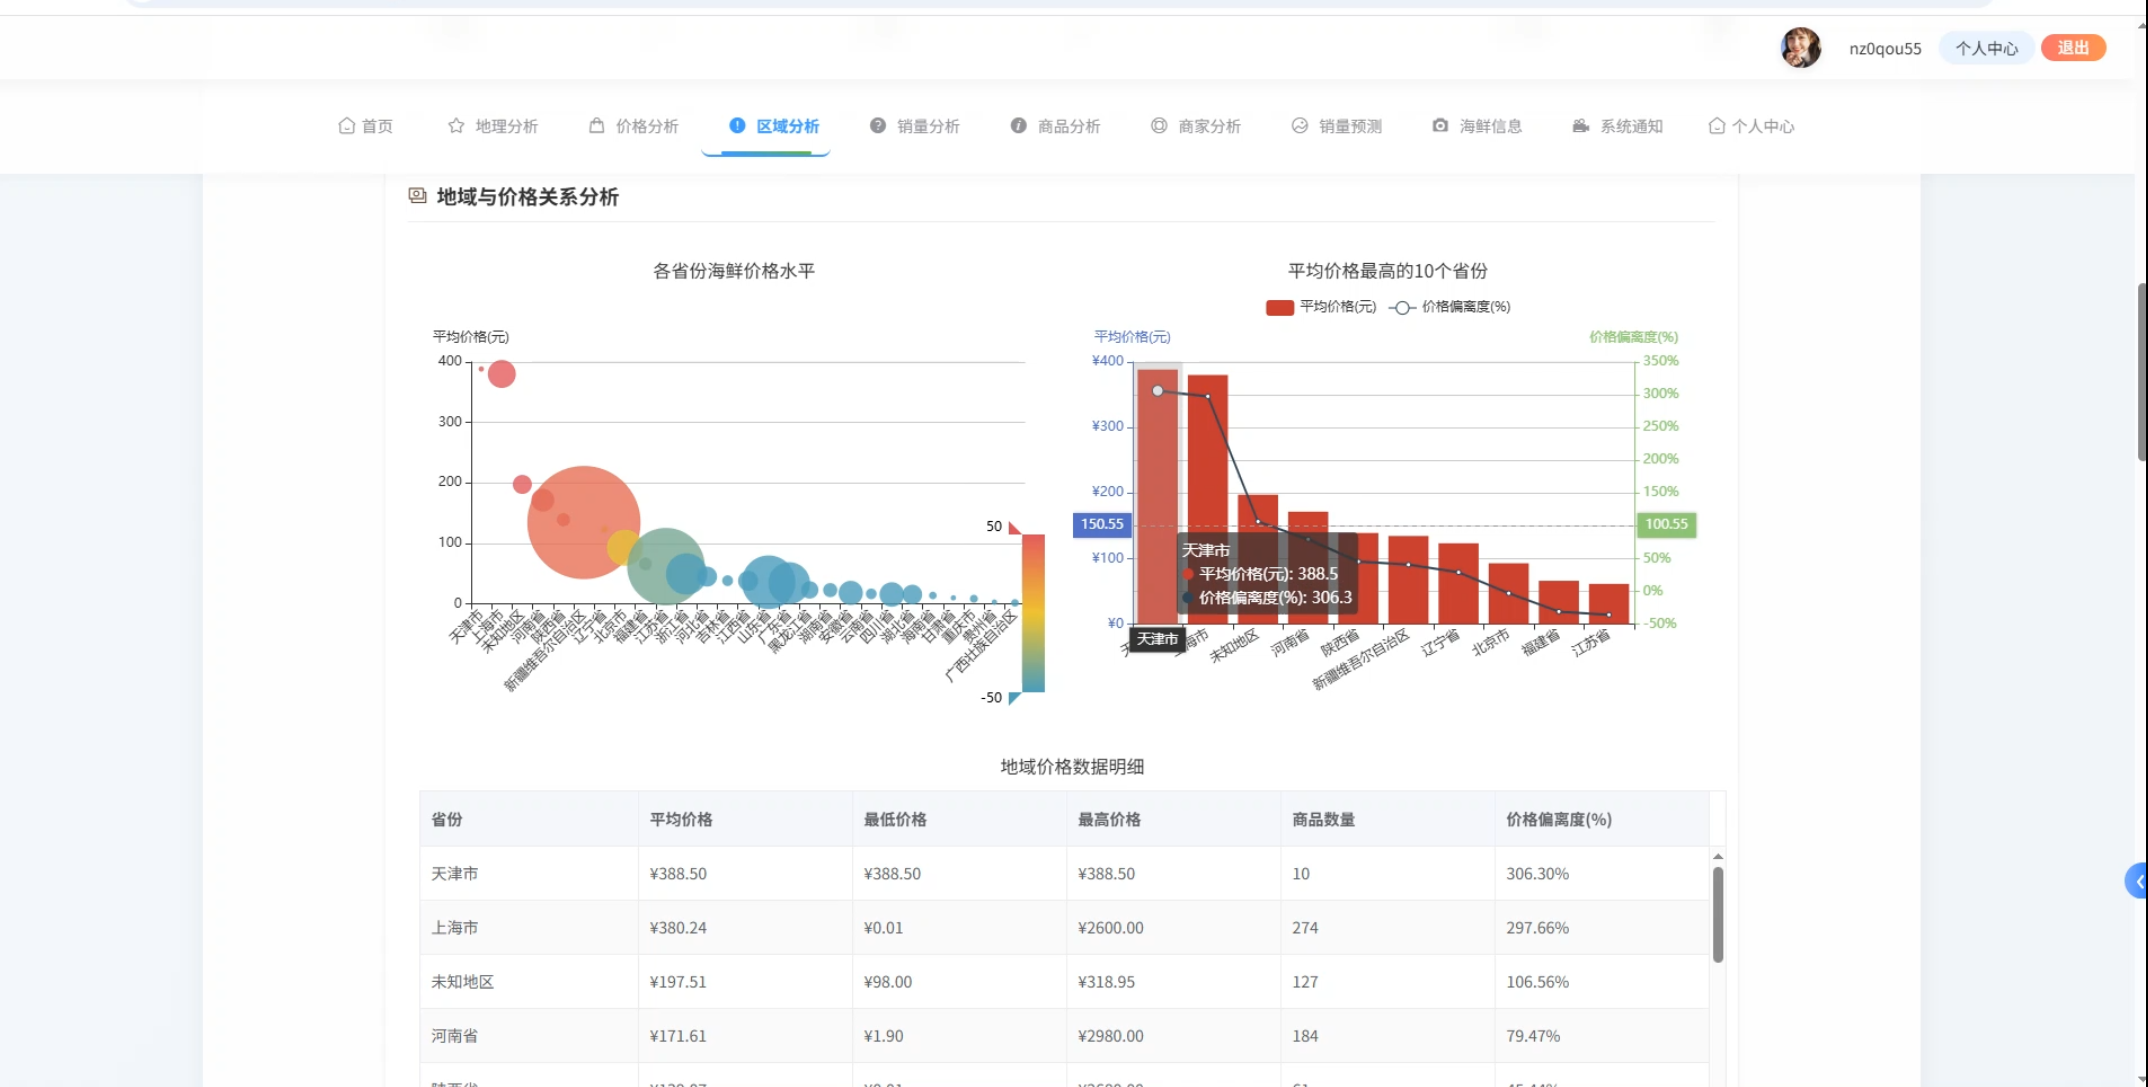Click the user avatar picture
This screenshot has height=1087, width=2148.
(1801, 48)
